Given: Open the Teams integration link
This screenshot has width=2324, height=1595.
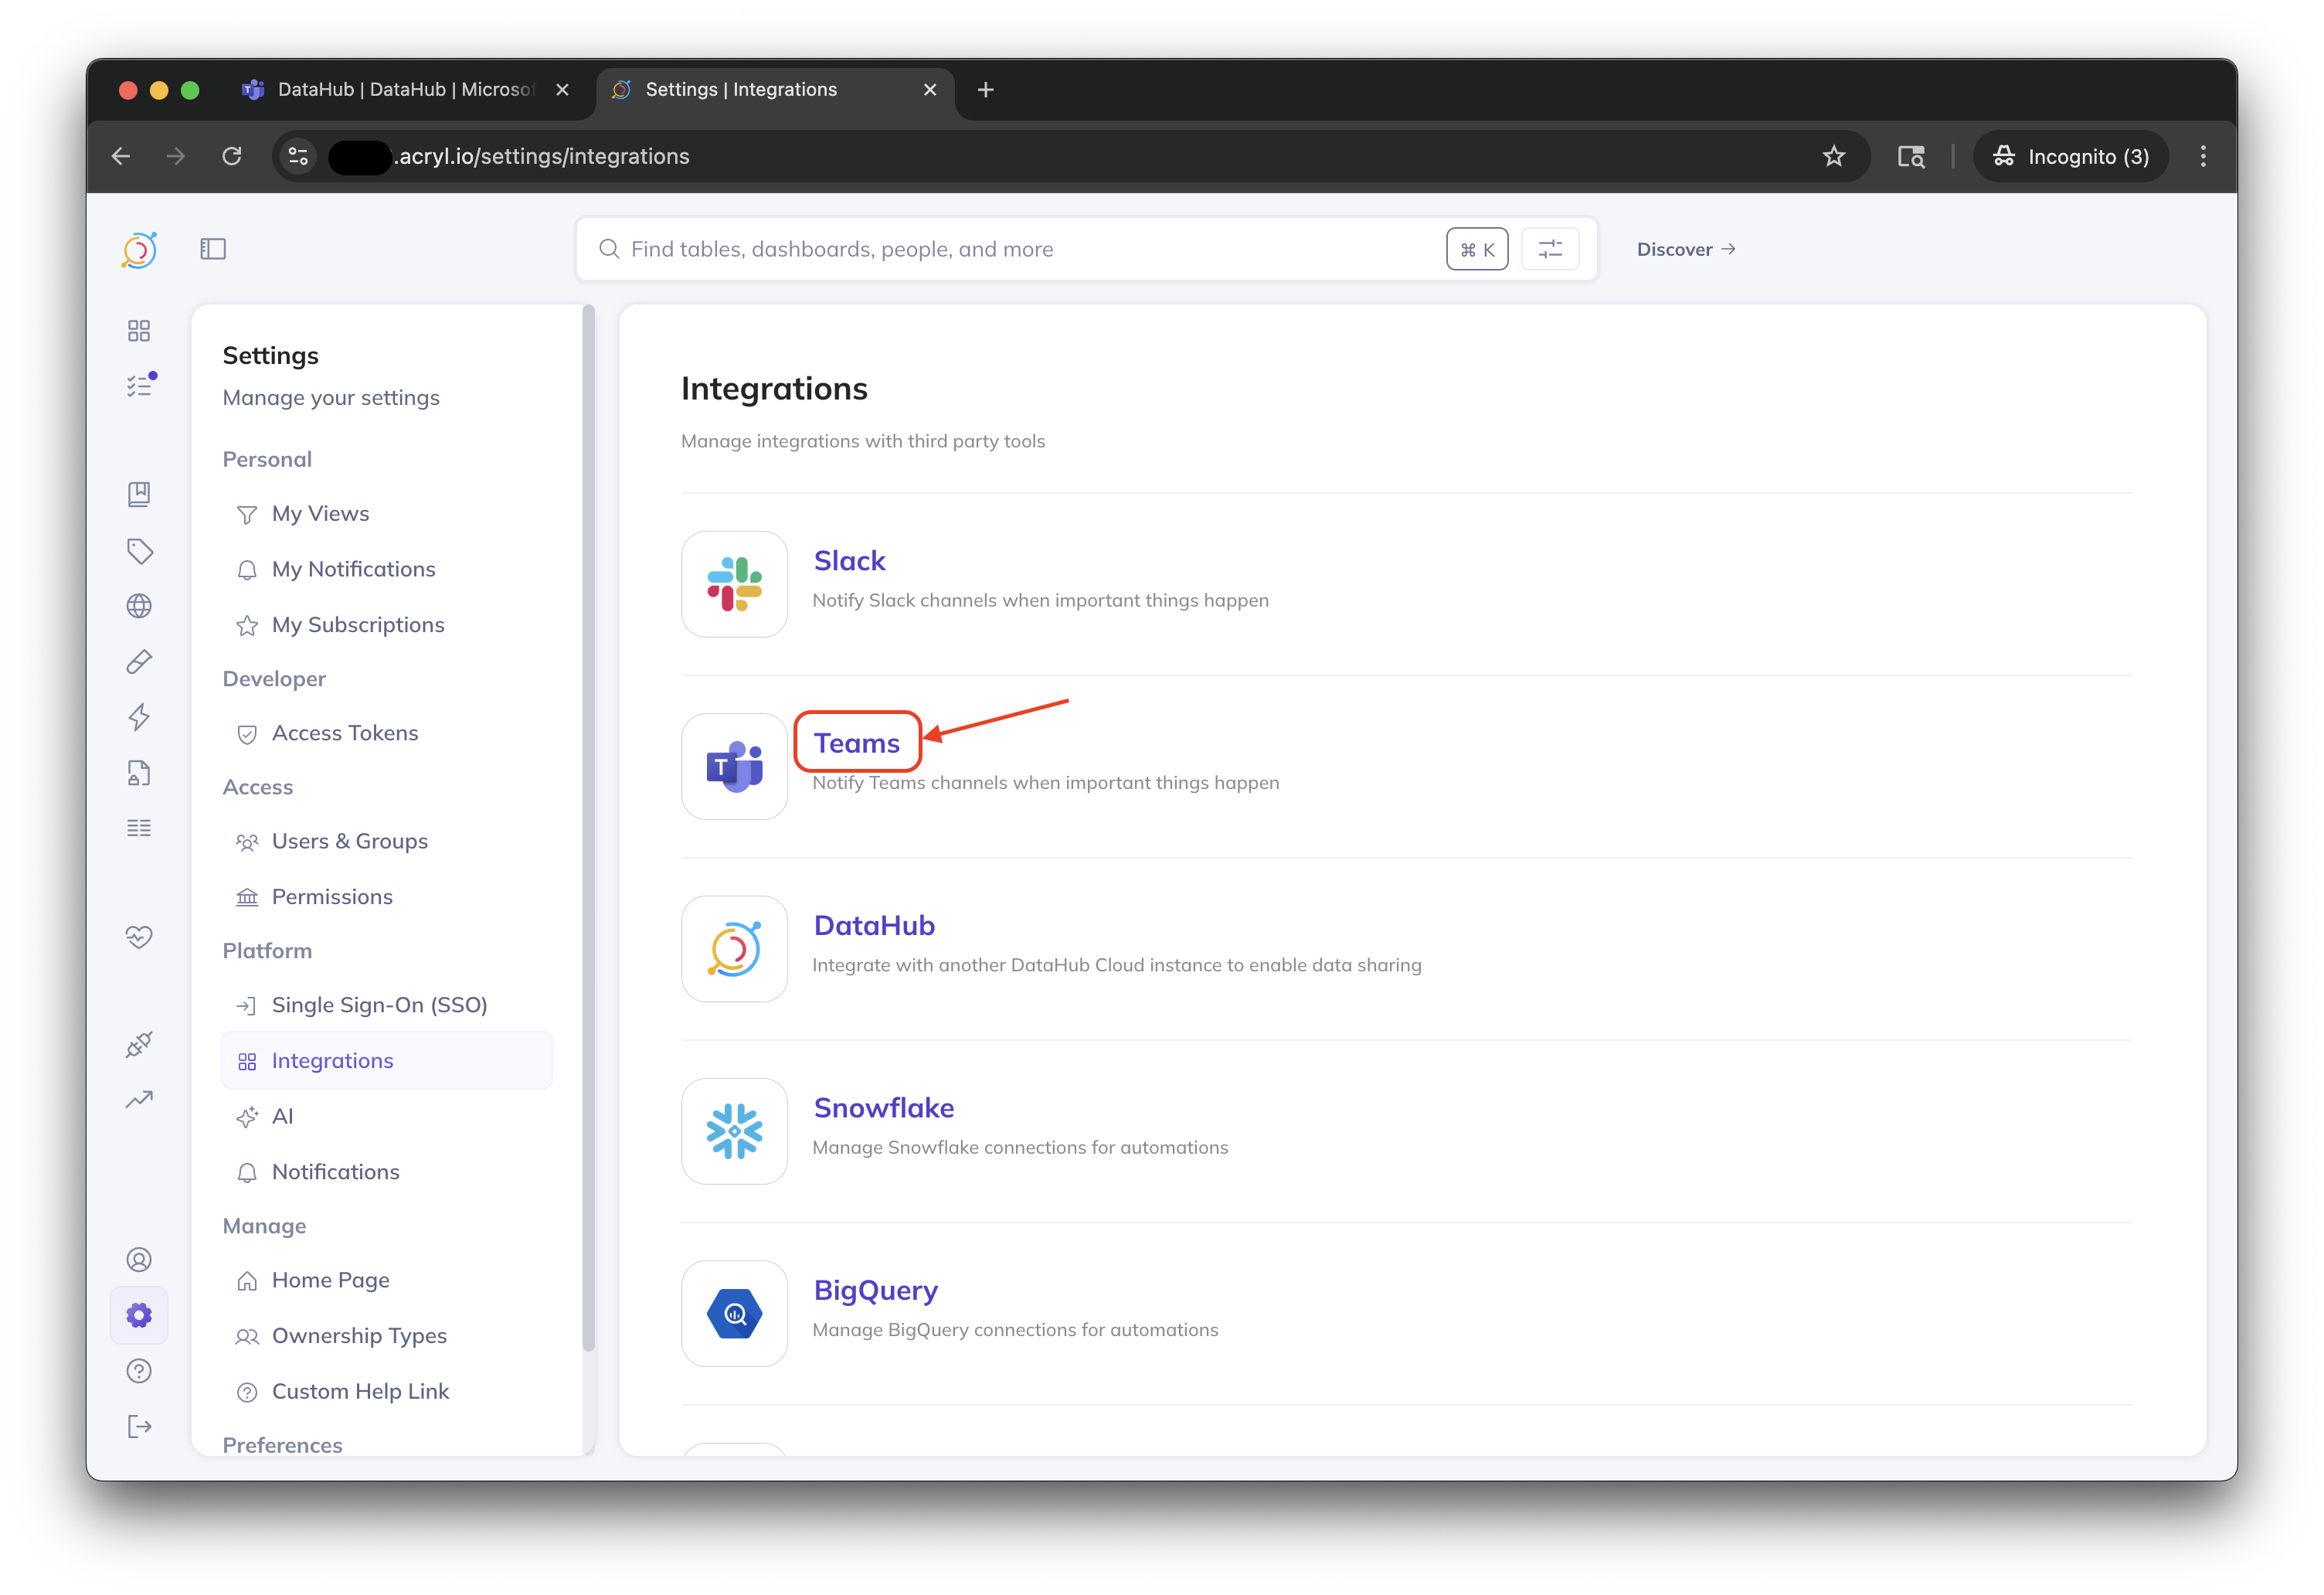Looking at the screenshot, I should coord(856,743).
